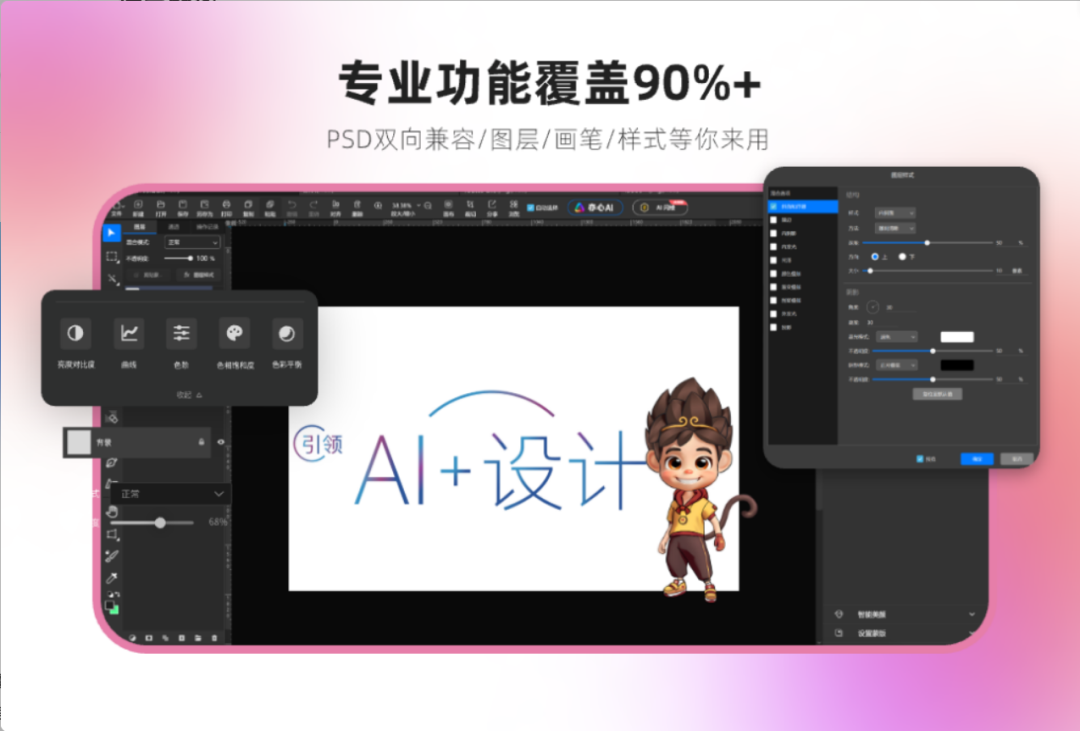The width and height of the screenshot is (1080, 731).
Task: Click the blue confirm button in the dialog
Action: [977, 459]
